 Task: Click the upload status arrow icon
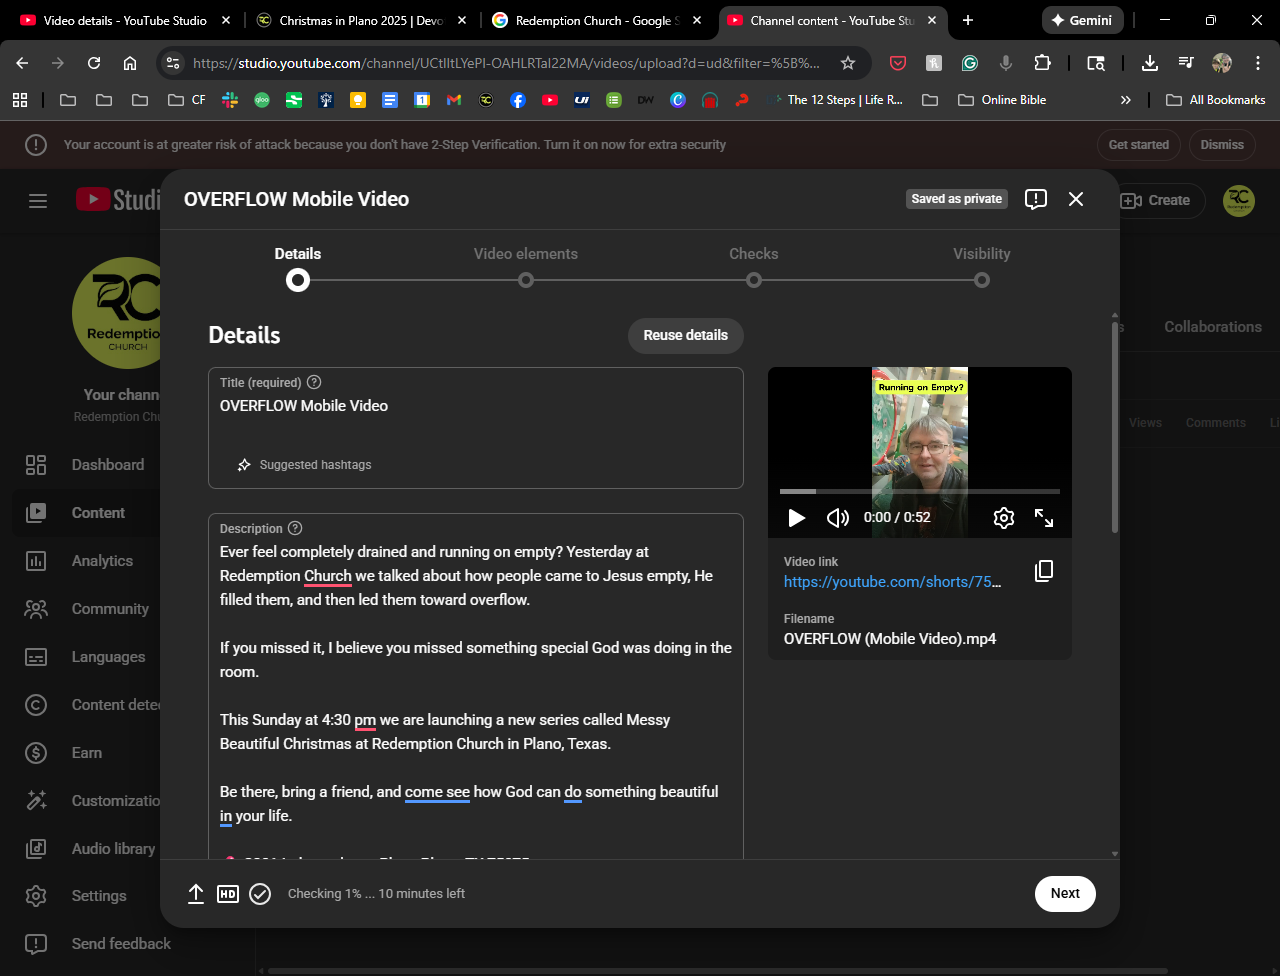pyautogui.click(x=196, y=894)
